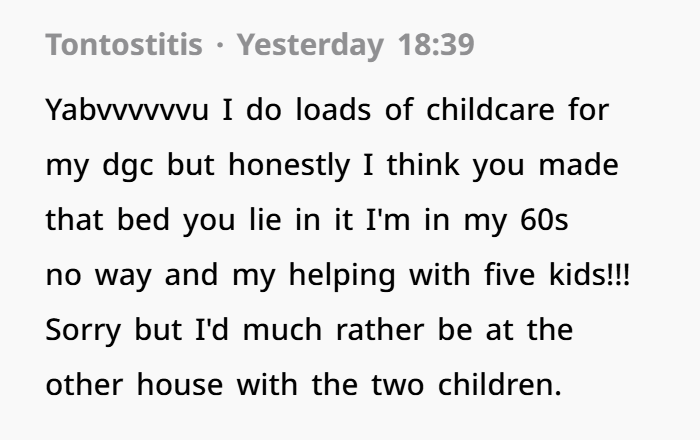Screen dimensions: 700x440
Task: Click the word bed
Action: coord(143,220)
